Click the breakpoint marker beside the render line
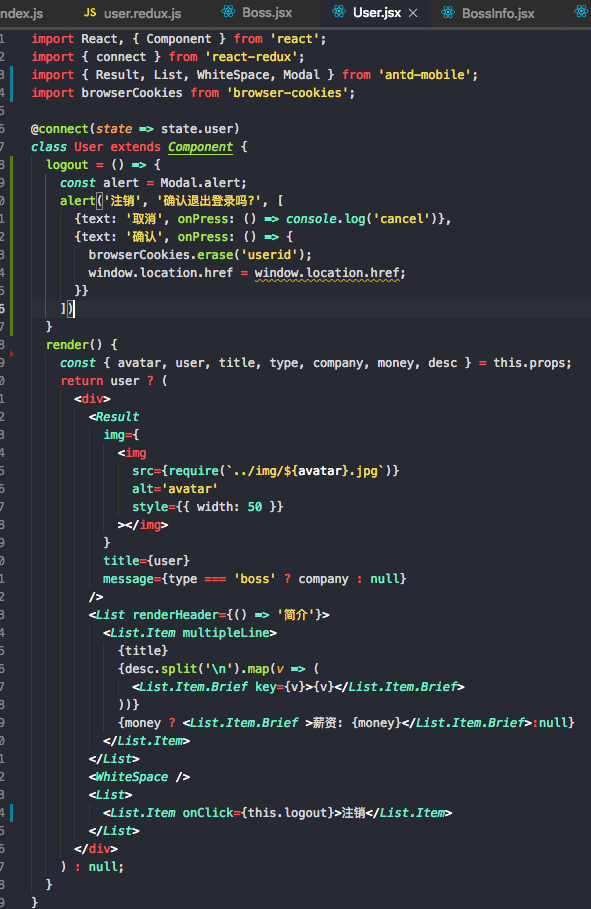 11,354
